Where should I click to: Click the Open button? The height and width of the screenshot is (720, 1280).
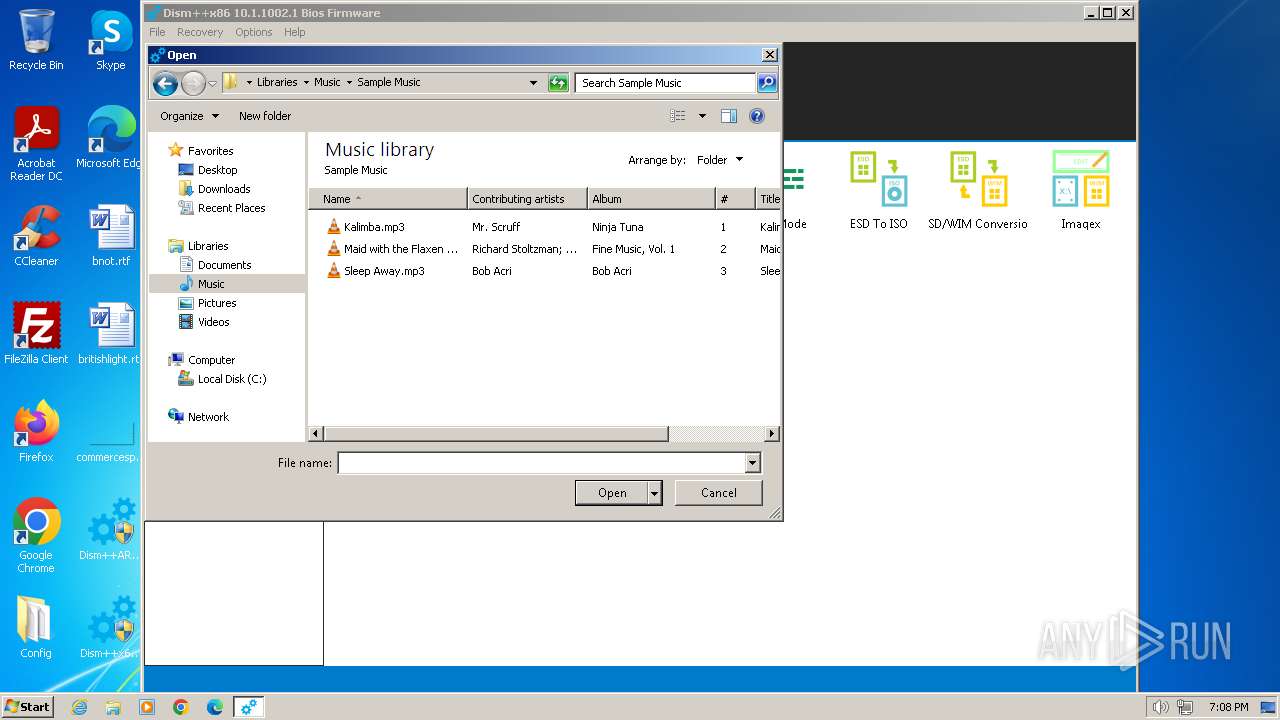[x=612, y=493]
